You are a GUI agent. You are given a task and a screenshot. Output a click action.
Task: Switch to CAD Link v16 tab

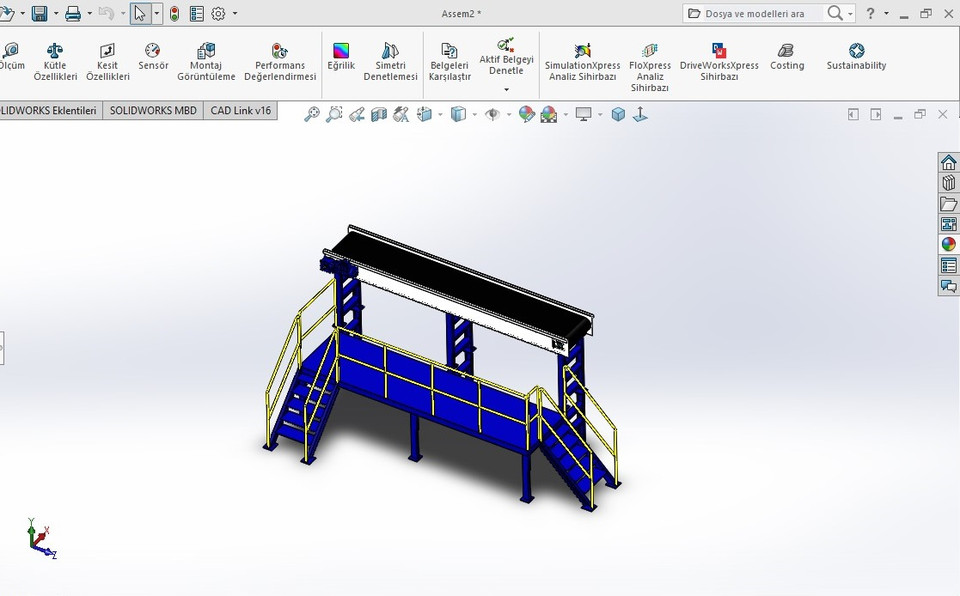[x=241, y=111]
